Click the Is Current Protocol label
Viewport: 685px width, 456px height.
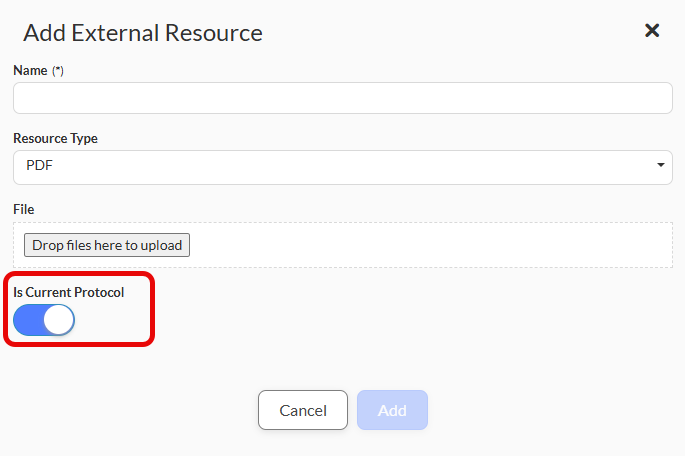(x=69, y=292)
